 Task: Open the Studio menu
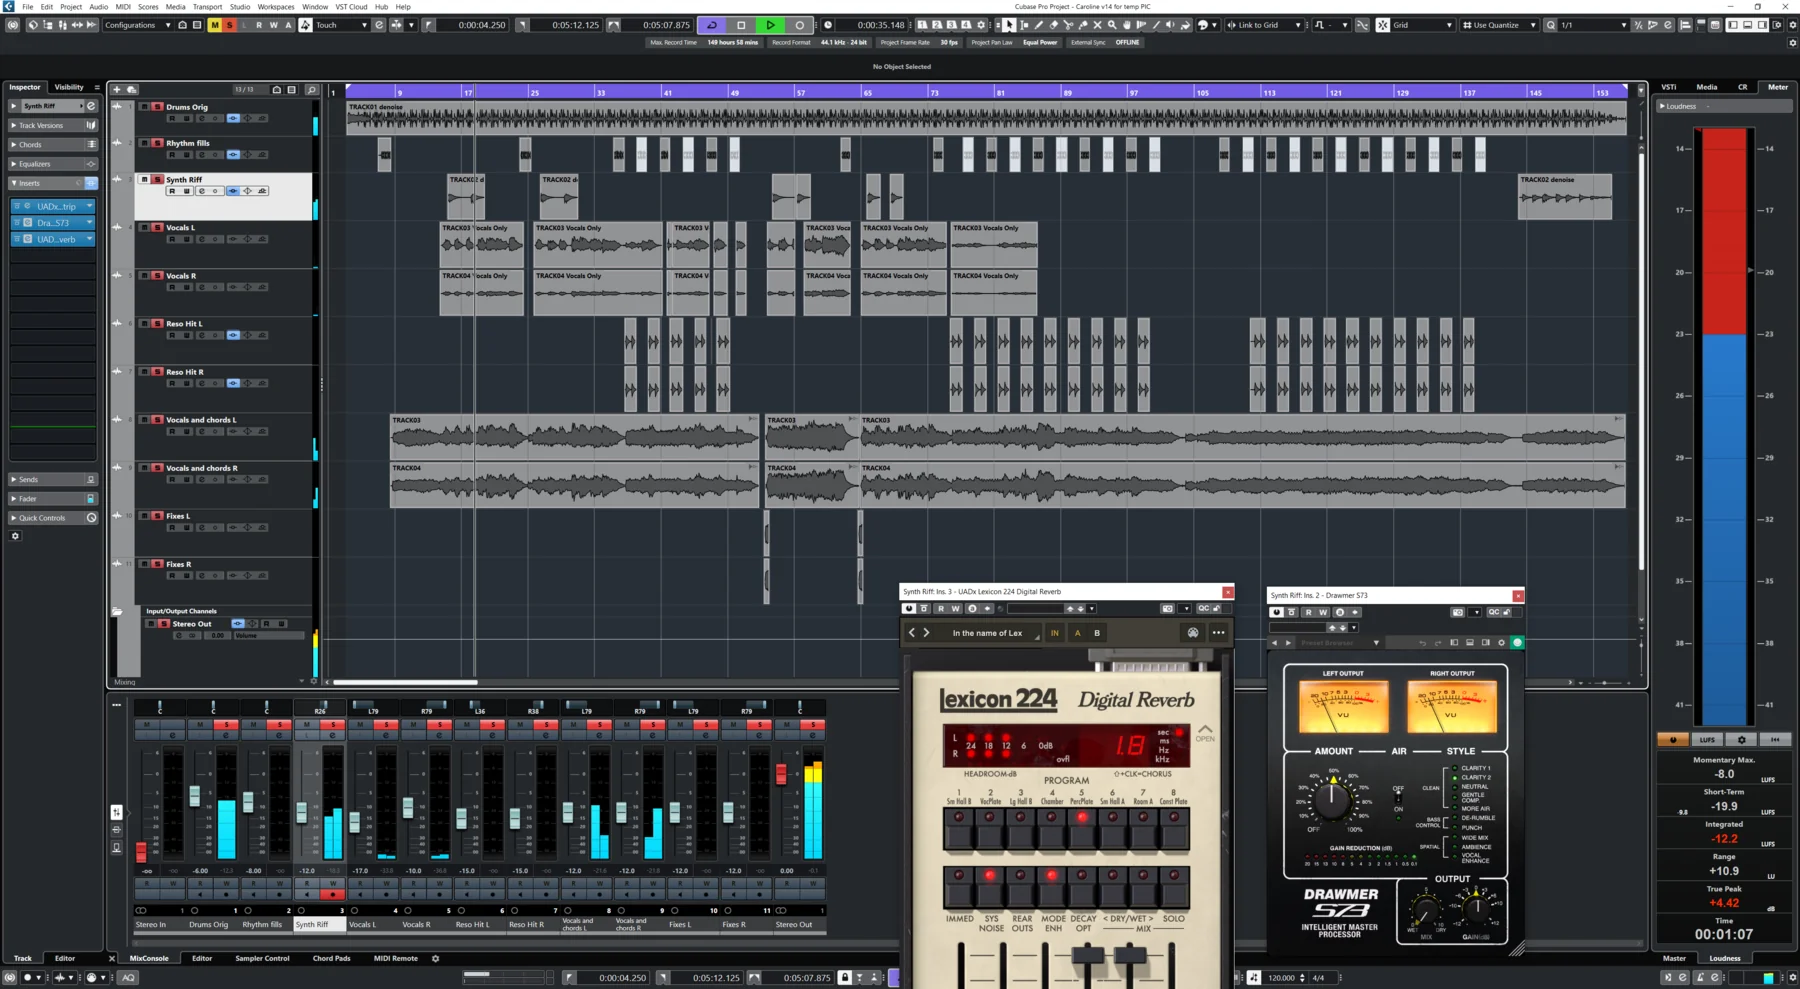(240, 6)
